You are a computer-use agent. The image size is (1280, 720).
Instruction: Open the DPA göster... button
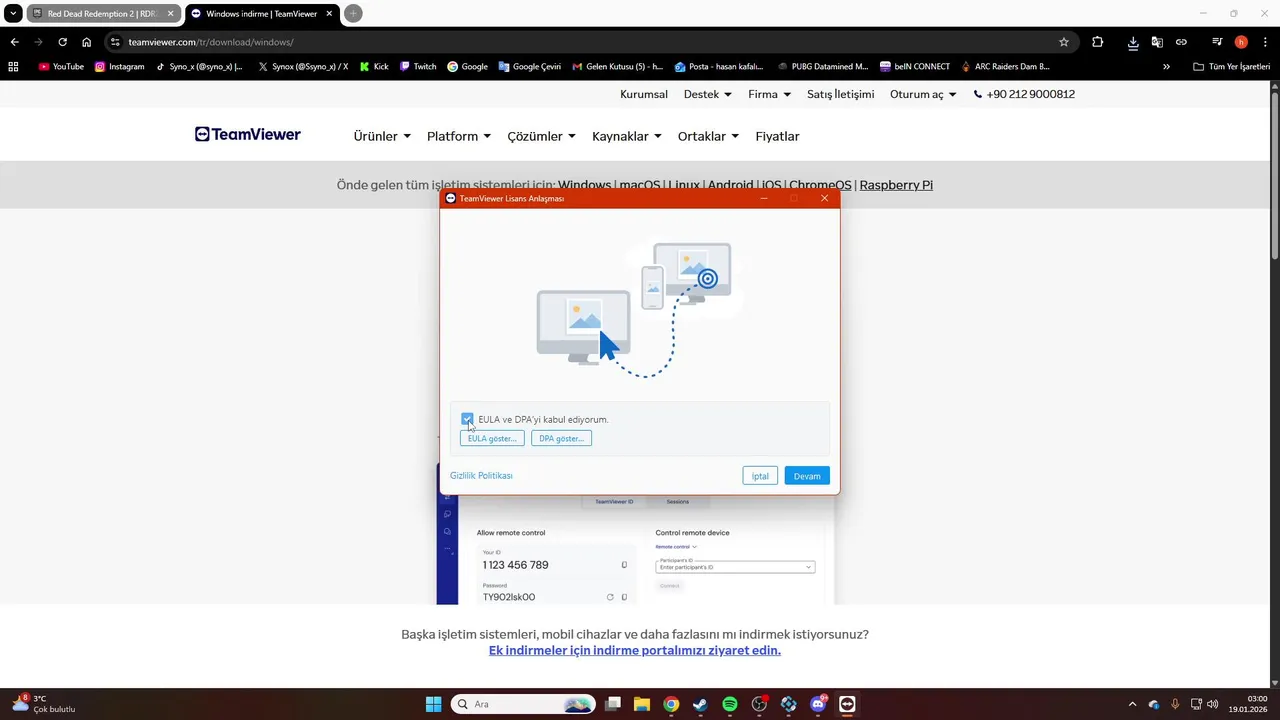[561, 438]
